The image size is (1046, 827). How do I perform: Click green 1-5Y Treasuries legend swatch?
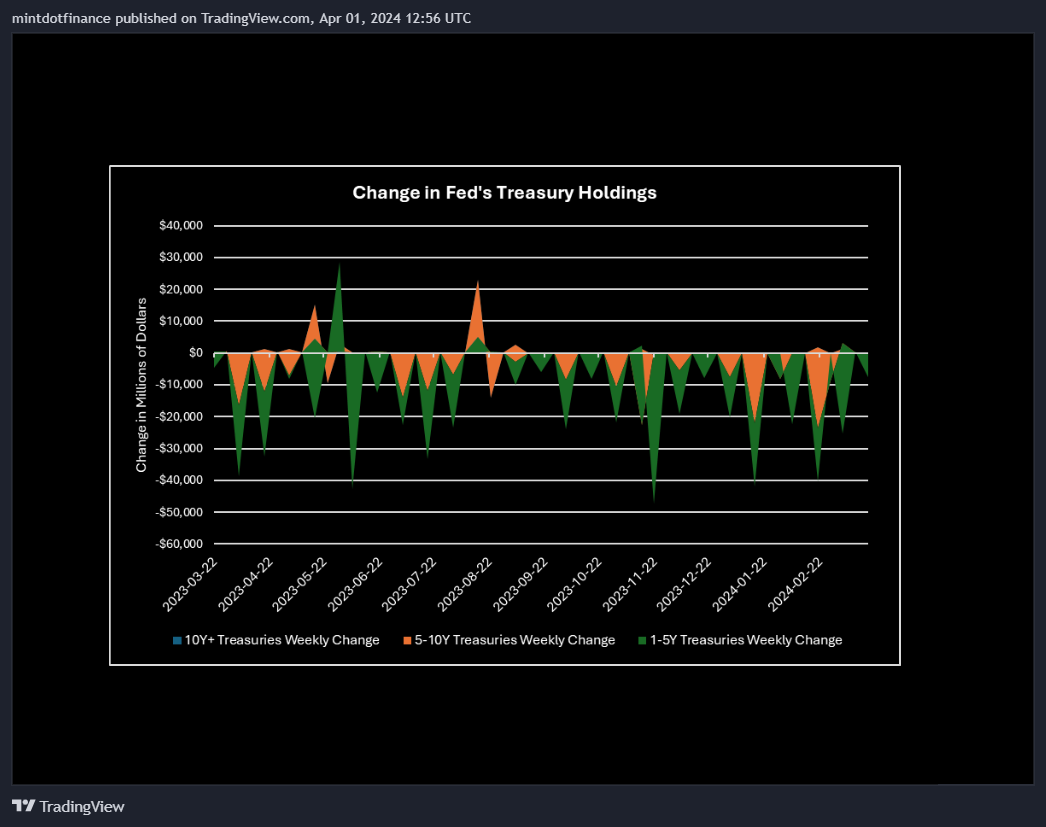[x=642, y=640]
